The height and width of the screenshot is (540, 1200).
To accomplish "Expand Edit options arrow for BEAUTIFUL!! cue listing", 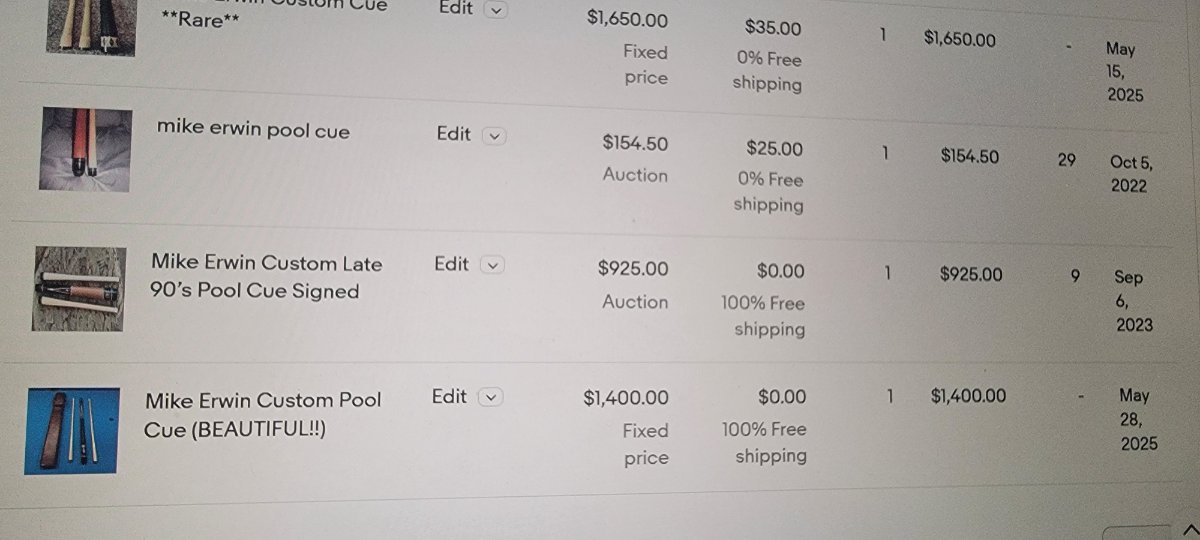I will (x=489, y=398).
